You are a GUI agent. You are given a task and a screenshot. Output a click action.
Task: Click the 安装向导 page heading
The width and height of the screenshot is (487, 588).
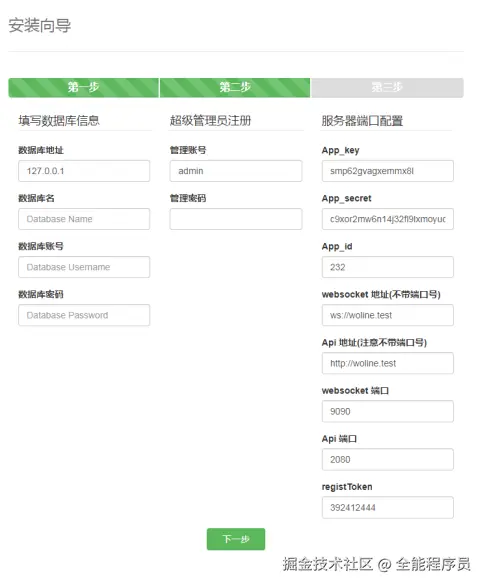coord(40,26)
